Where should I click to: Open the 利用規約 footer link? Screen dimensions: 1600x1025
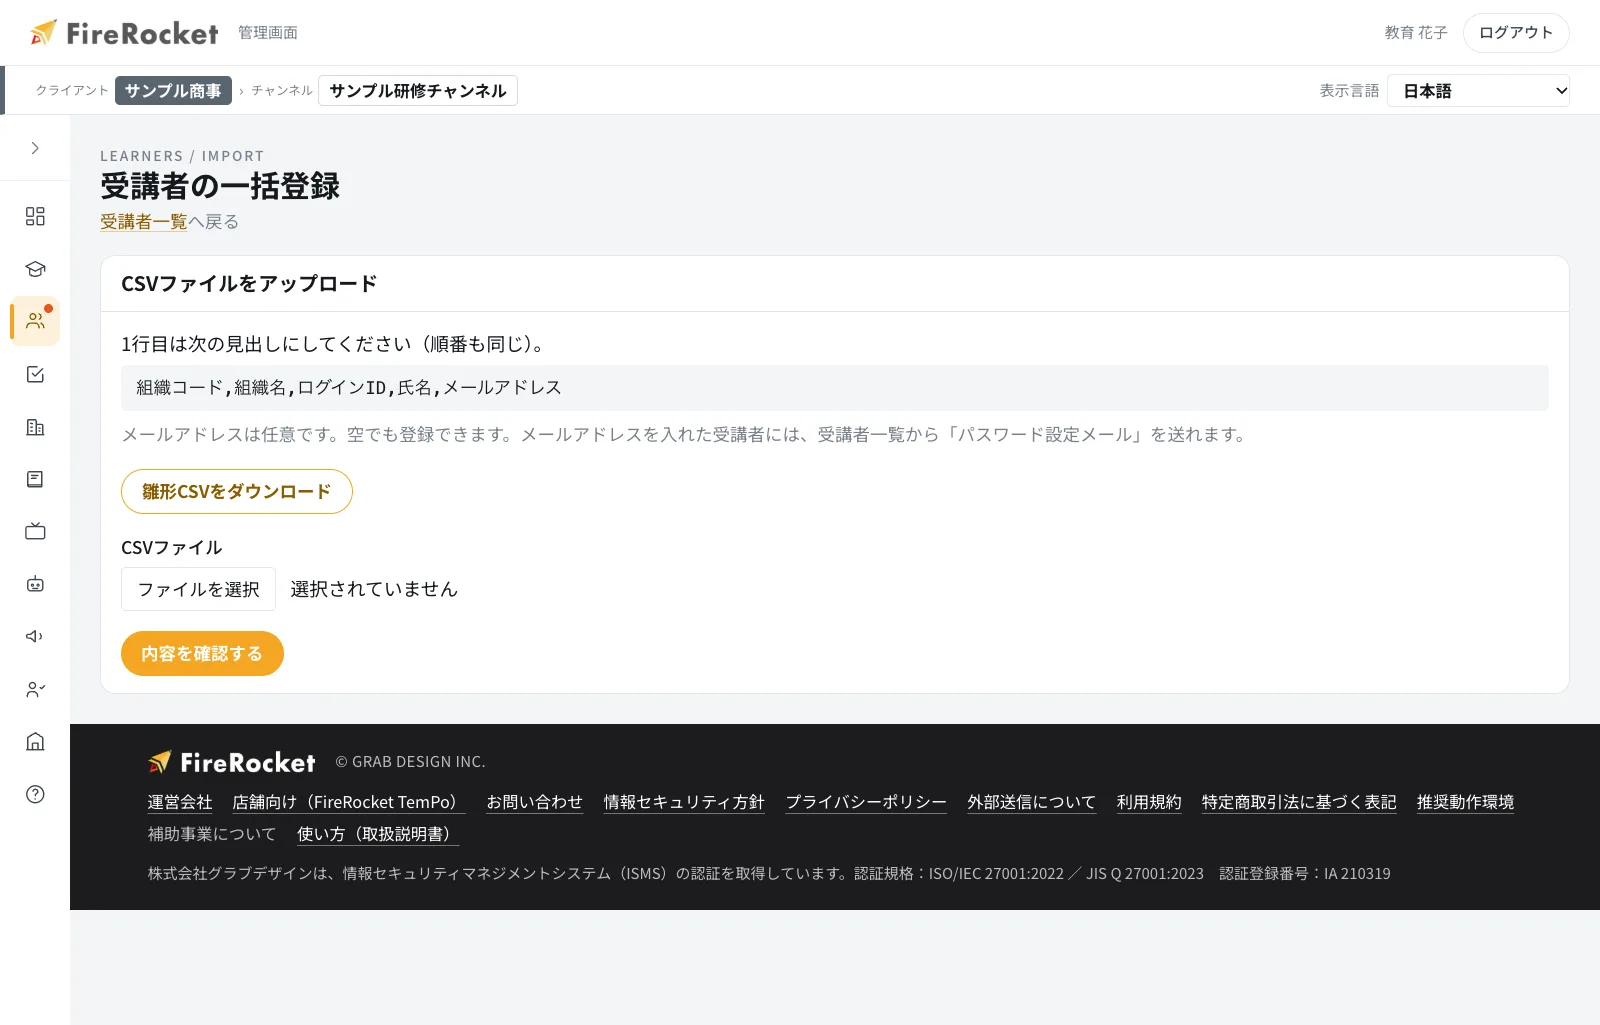coord(1149,802)
